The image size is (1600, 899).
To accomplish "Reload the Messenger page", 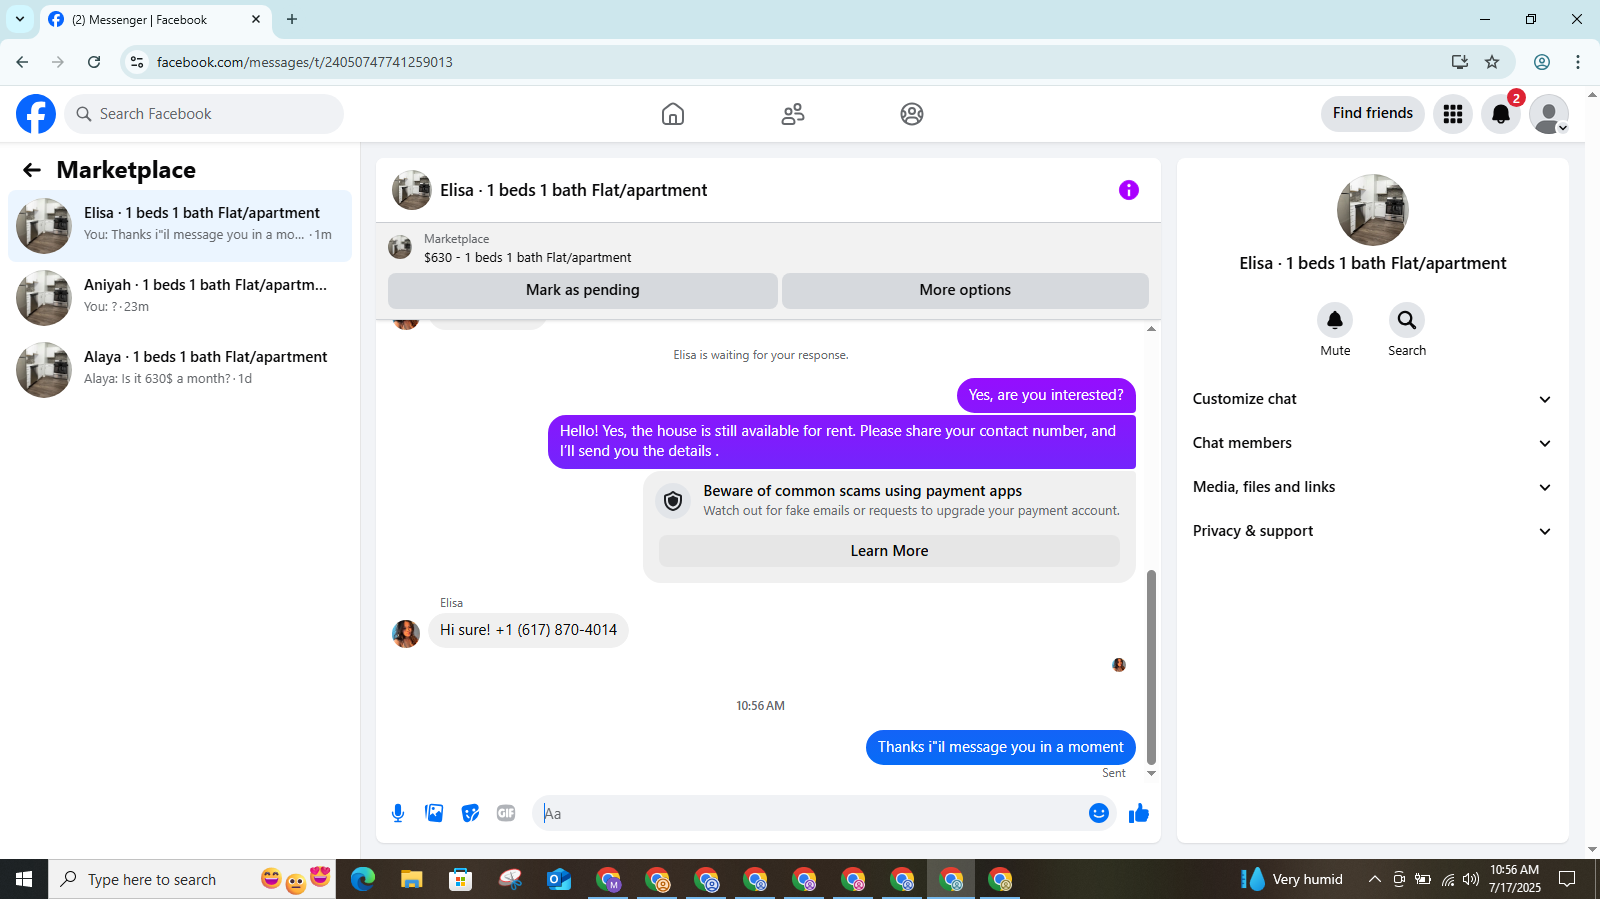I will point(94,62).
